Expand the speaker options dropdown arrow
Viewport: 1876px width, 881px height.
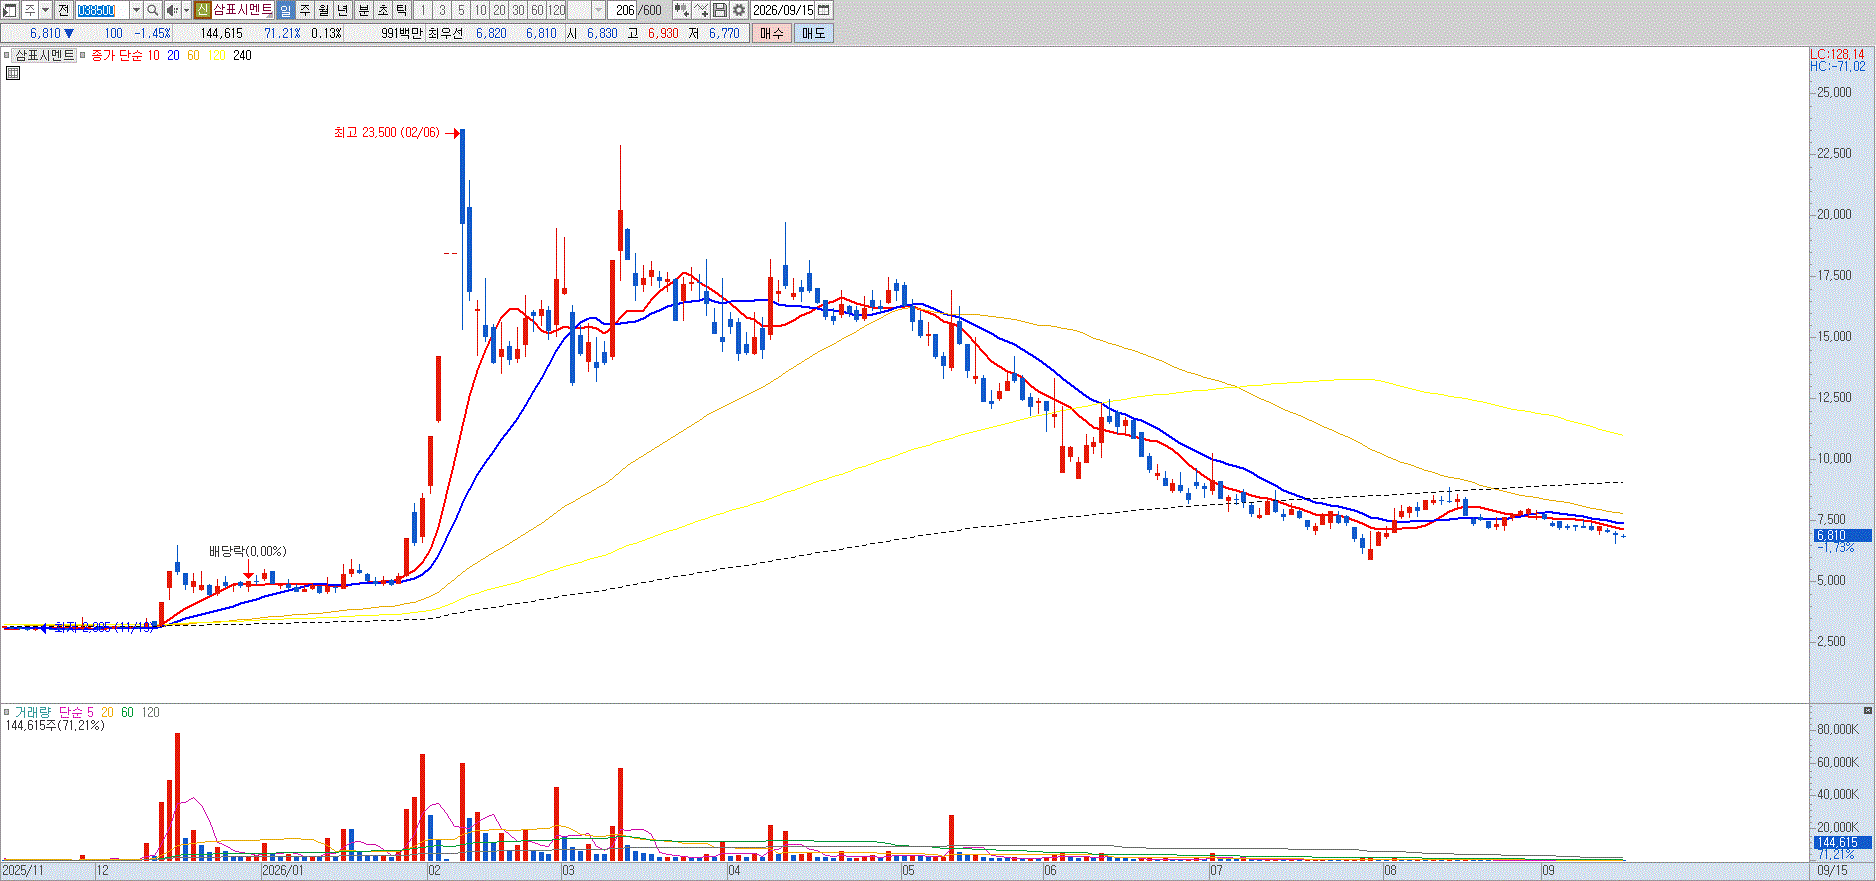[186, 10]
